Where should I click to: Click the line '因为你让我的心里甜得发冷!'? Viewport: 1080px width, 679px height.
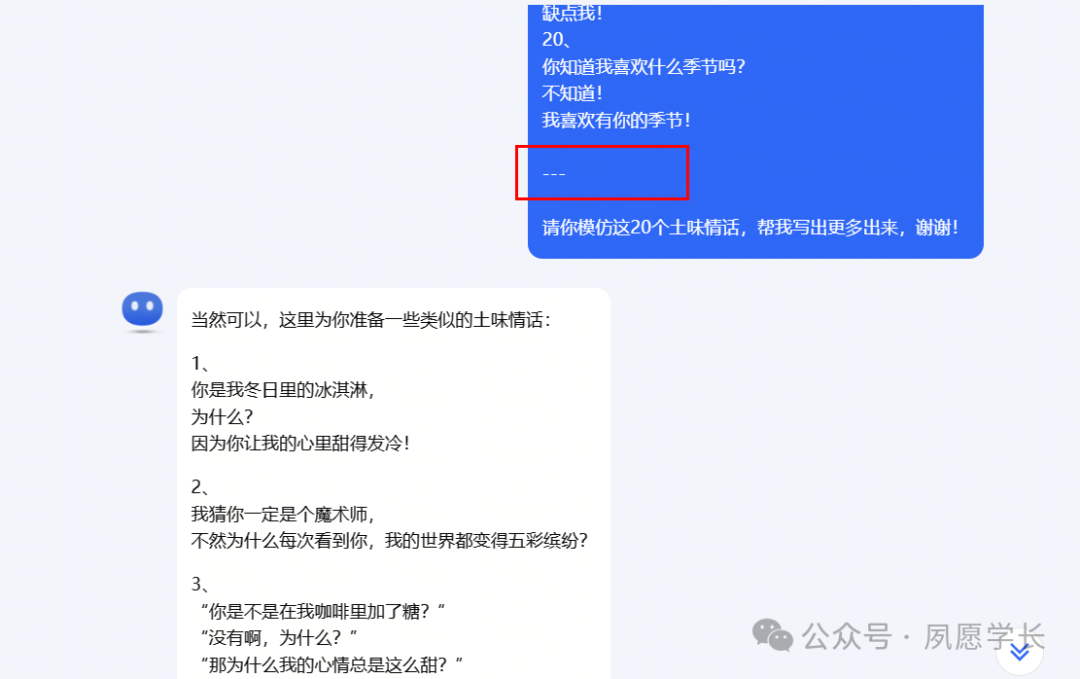coord(300,443)
